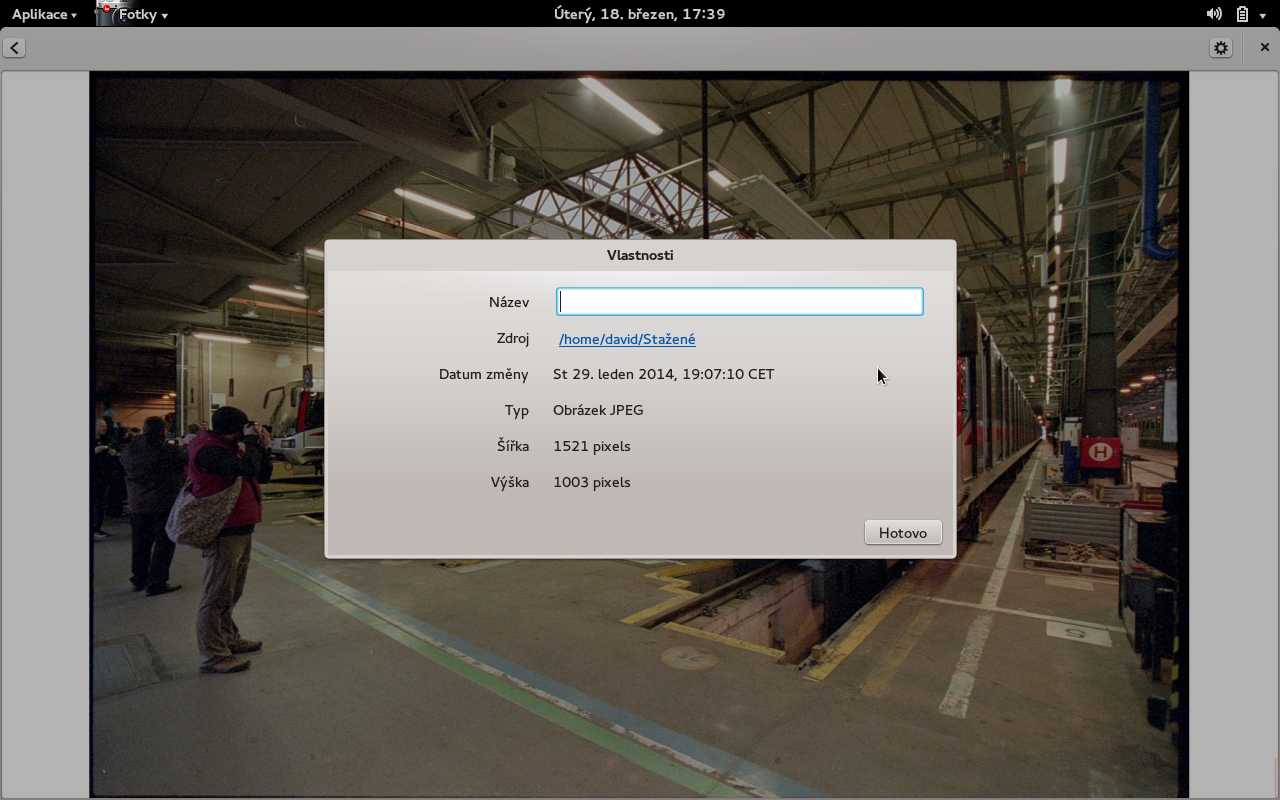This screenshot has width=1280, height=800.
Task: Select the type value Obrázek JPEG
Action: click(x=598, y=410)
